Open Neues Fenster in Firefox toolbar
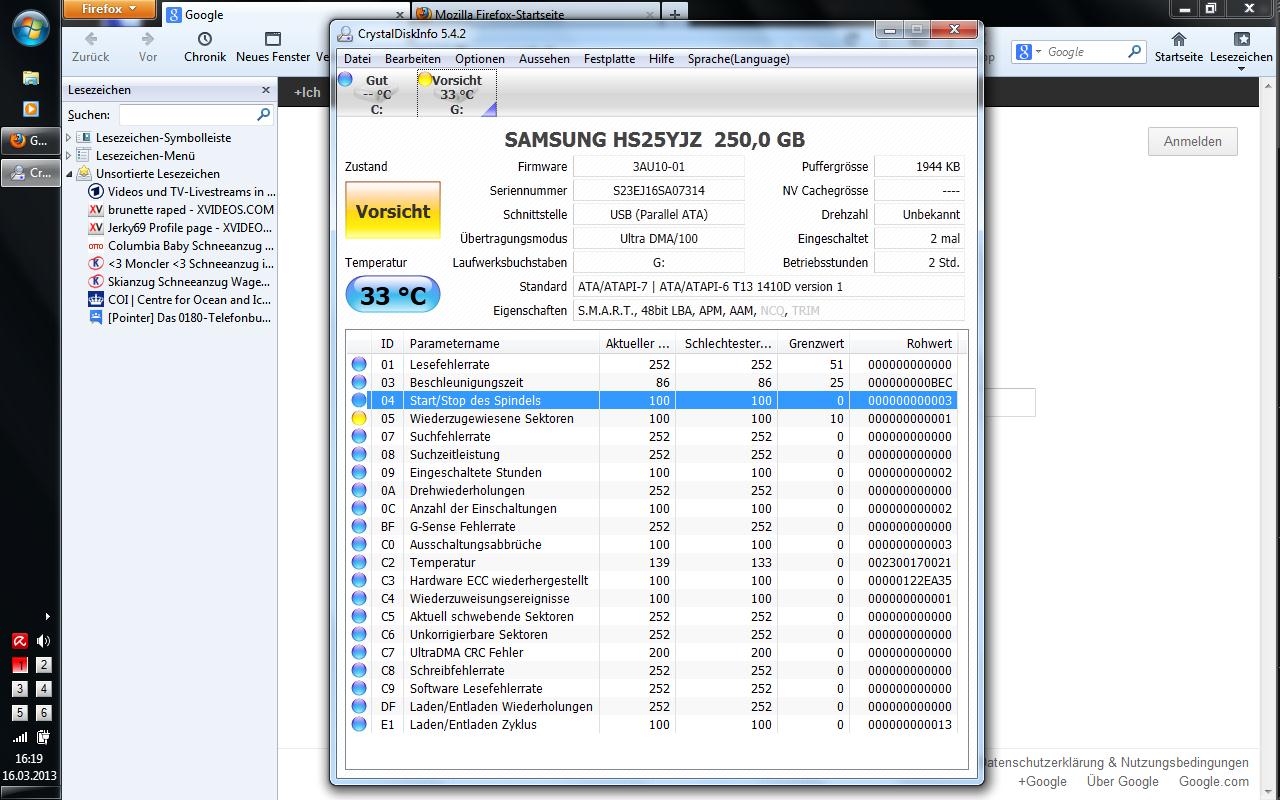 click(273, 47)
